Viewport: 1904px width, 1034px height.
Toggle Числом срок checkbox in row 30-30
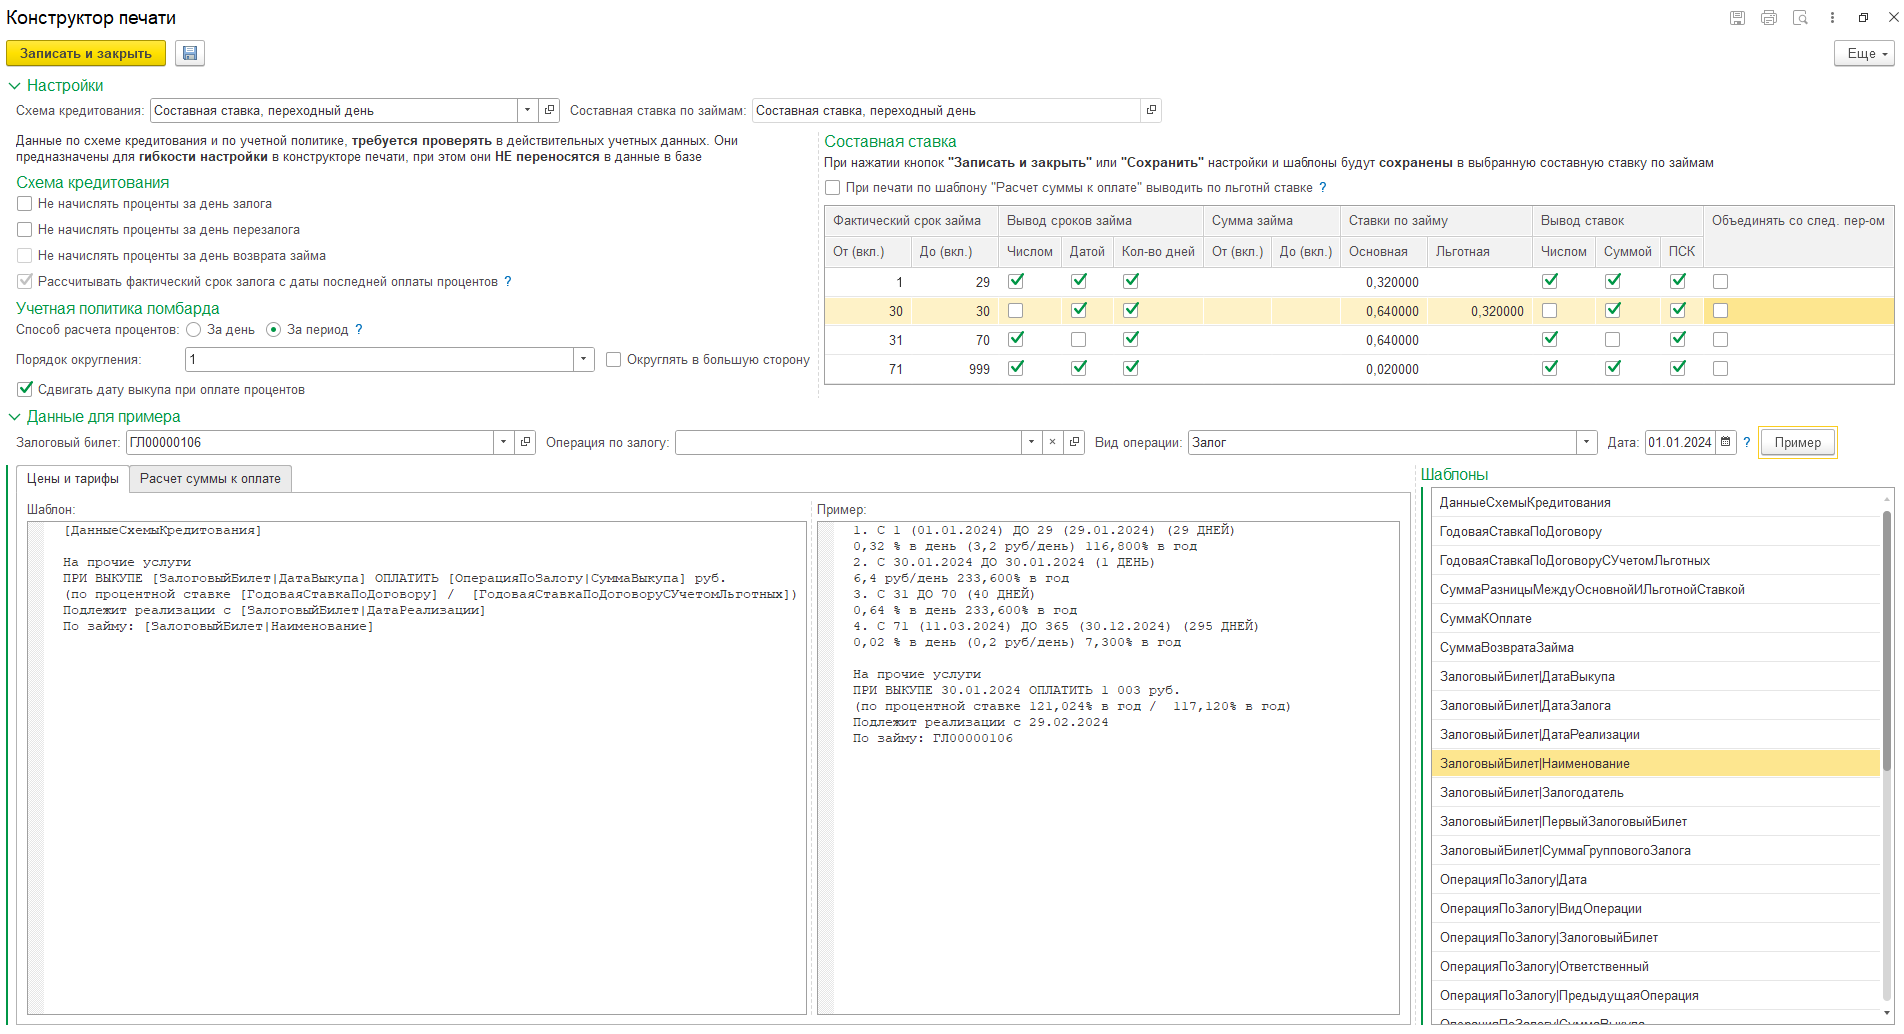pos(1016,311)
